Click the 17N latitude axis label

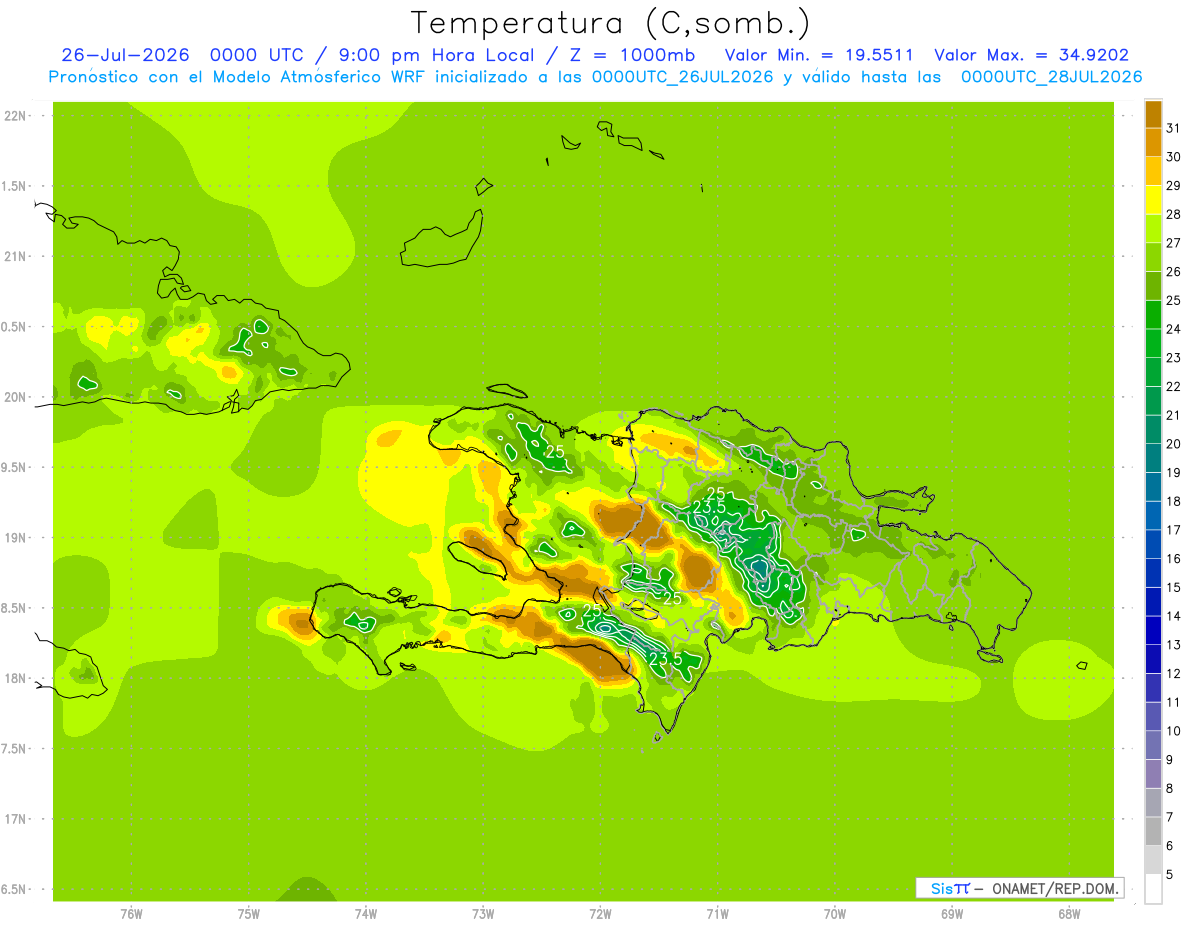[x=15, y=819]
